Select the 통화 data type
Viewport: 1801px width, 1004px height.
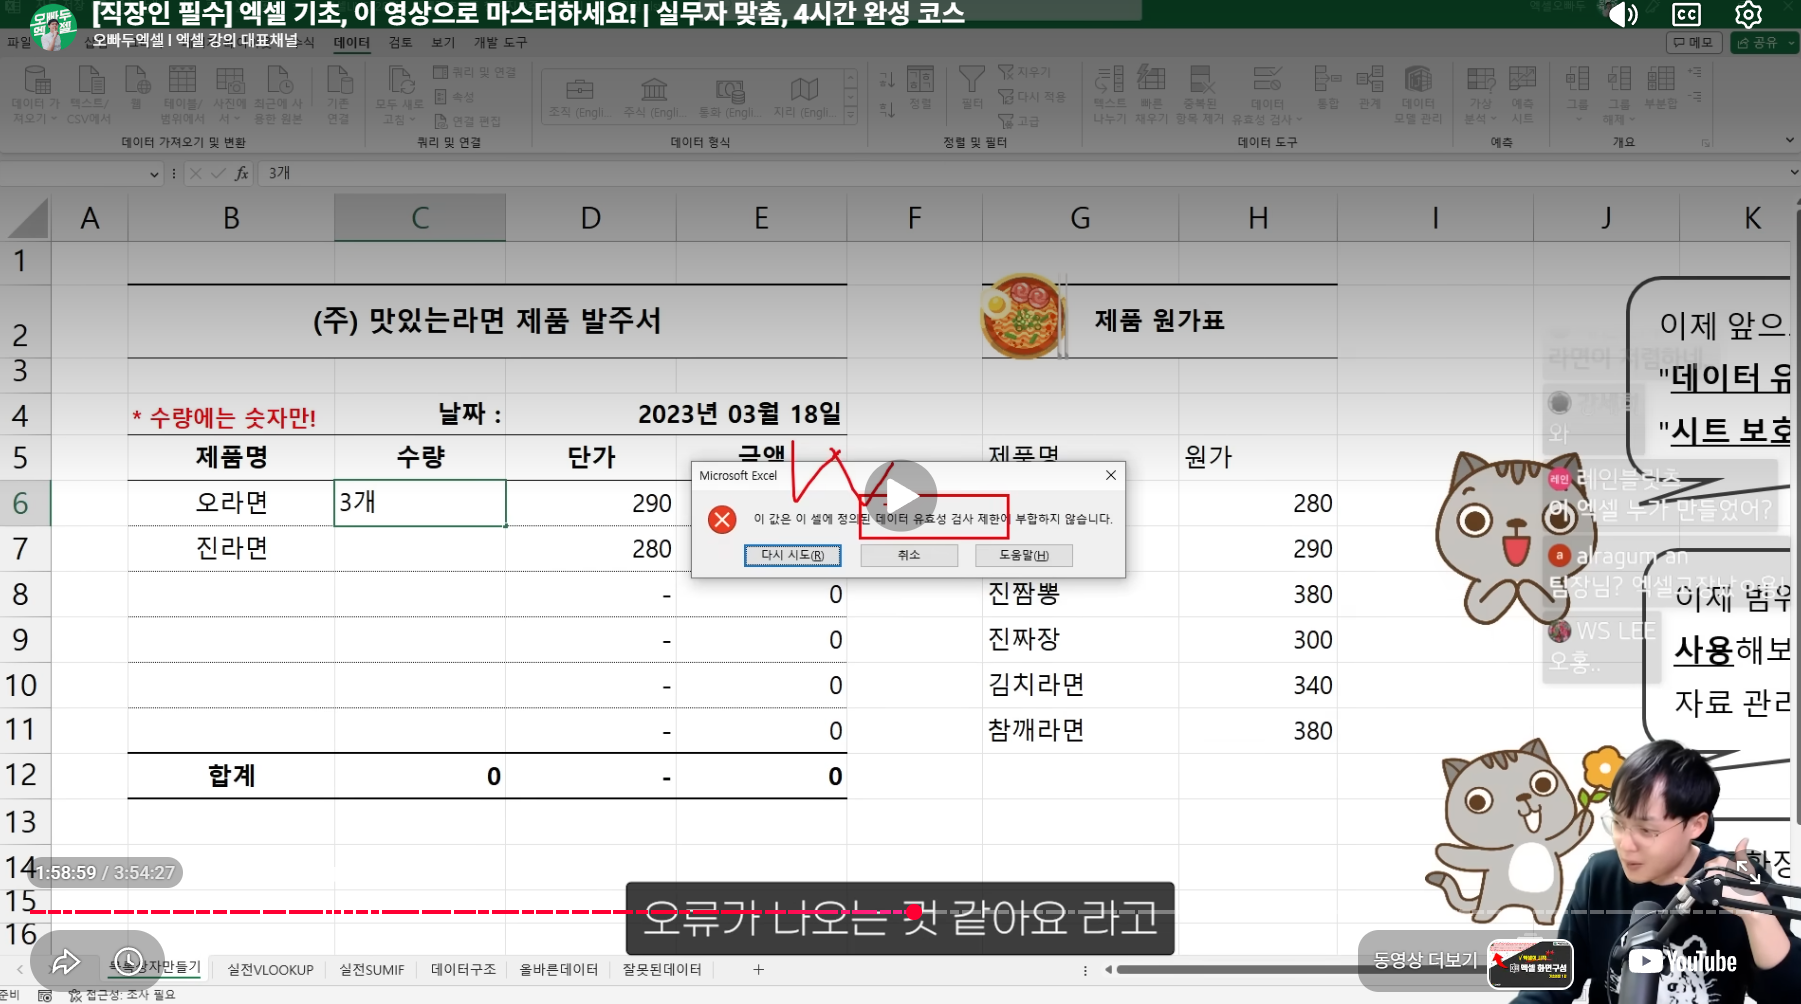click(x=729, y=97)
